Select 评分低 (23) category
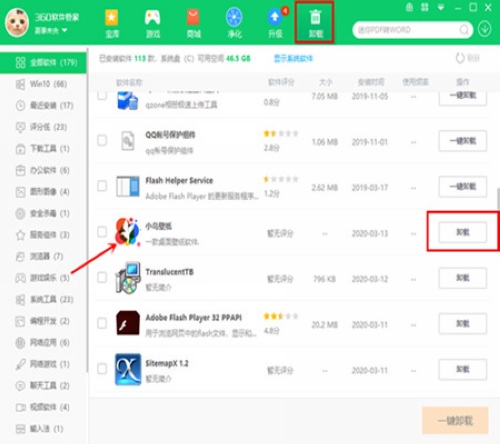The image size is (500, 444). tap(43, 127)
